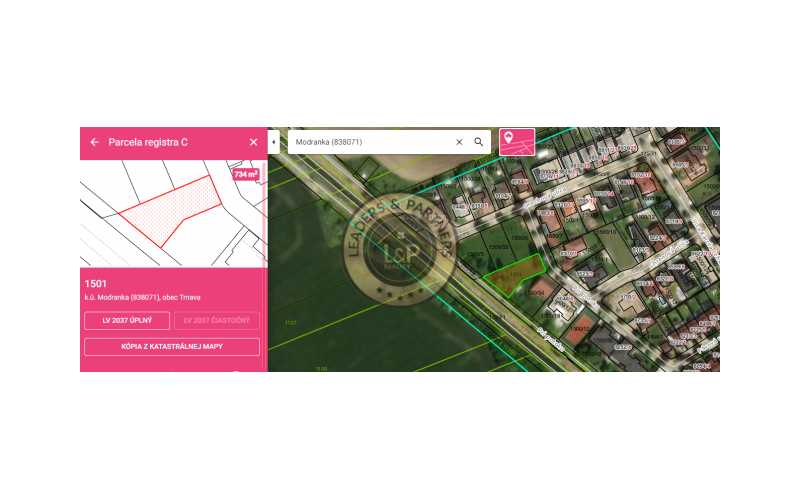800x500 pixels.
Task: Click the magnifier search icon
Action: [x=479, y=142]
